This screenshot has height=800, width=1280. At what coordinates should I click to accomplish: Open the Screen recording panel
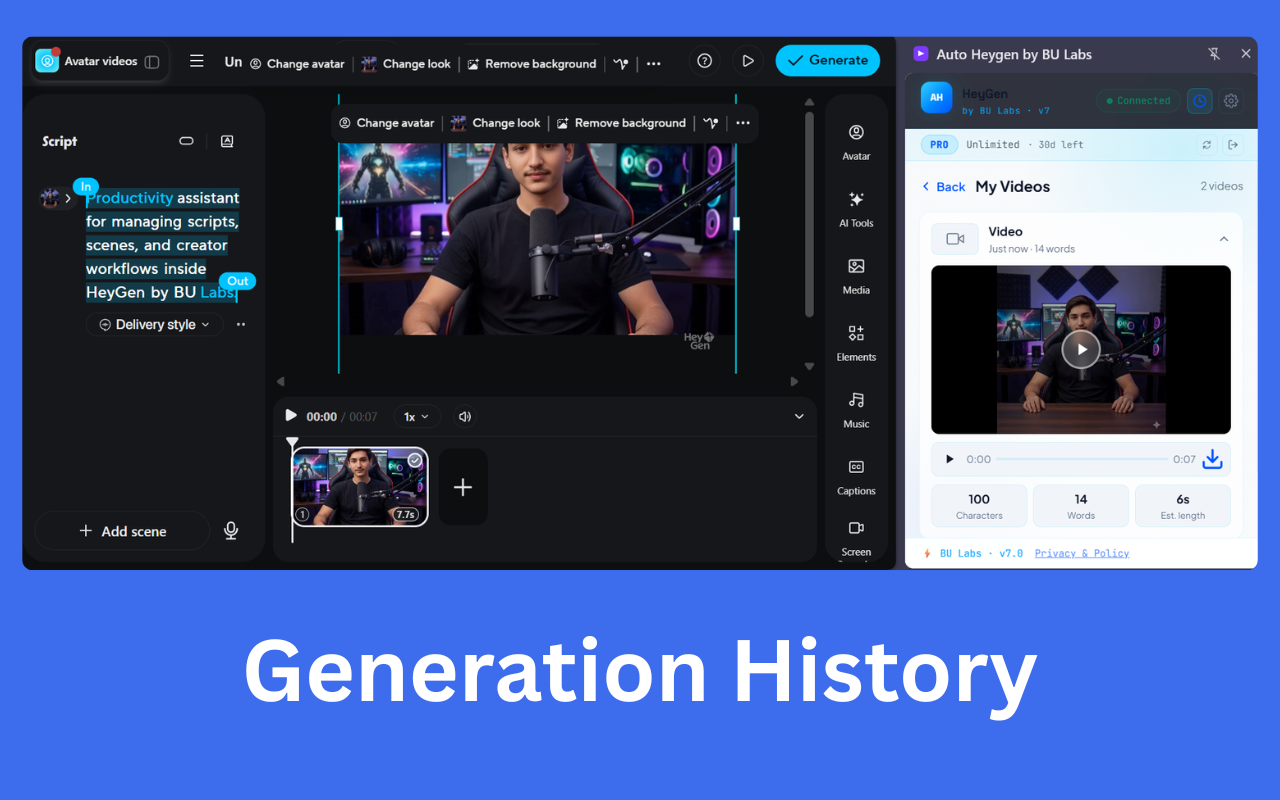[856, 538]
